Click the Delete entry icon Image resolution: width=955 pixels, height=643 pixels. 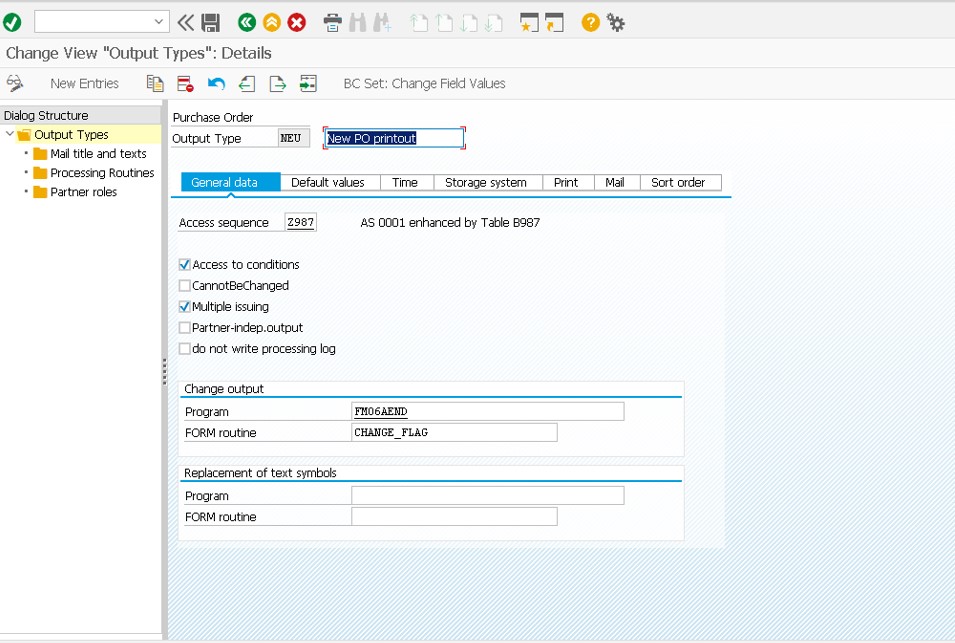185,83
